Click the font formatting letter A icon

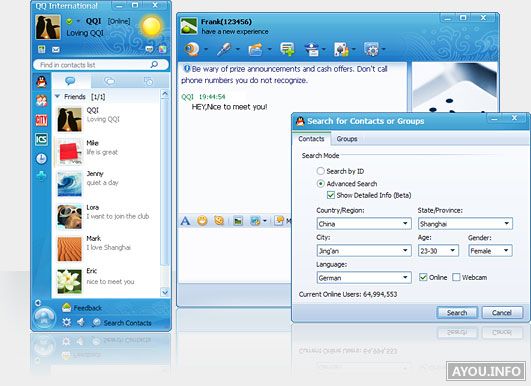coord(185,221)
